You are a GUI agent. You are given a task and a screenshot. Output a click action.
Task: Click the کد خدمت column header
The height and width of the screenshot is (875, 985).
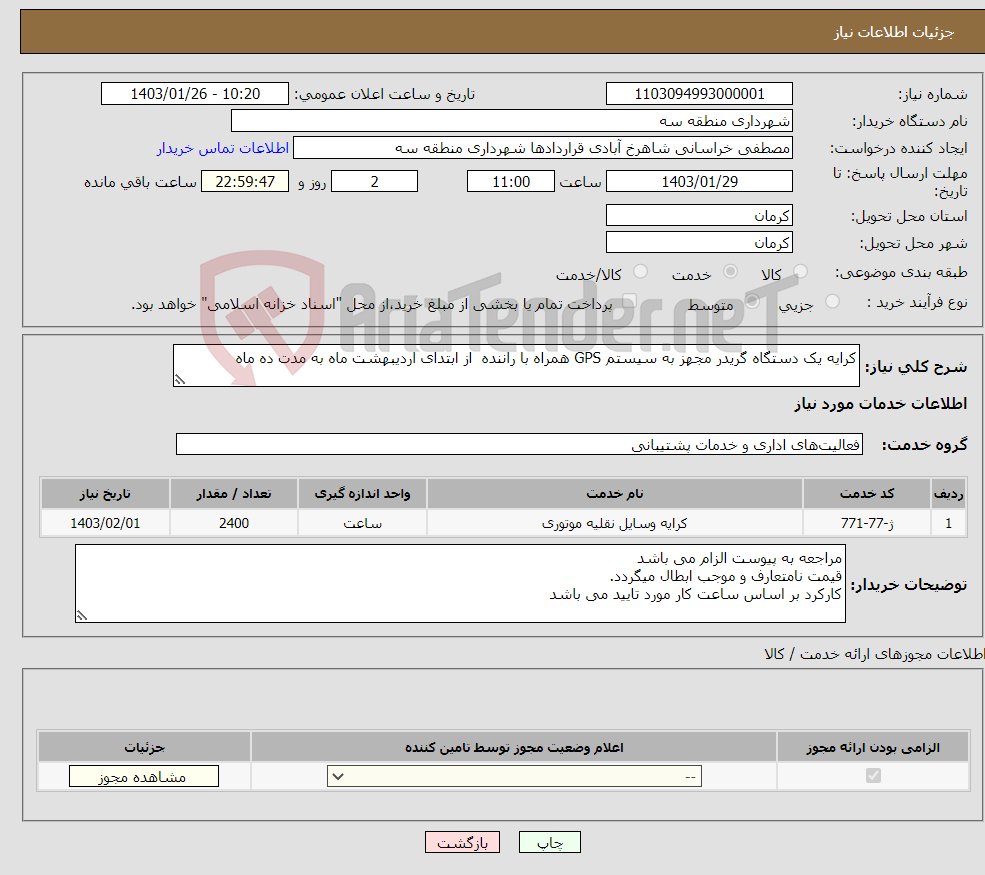866,494
